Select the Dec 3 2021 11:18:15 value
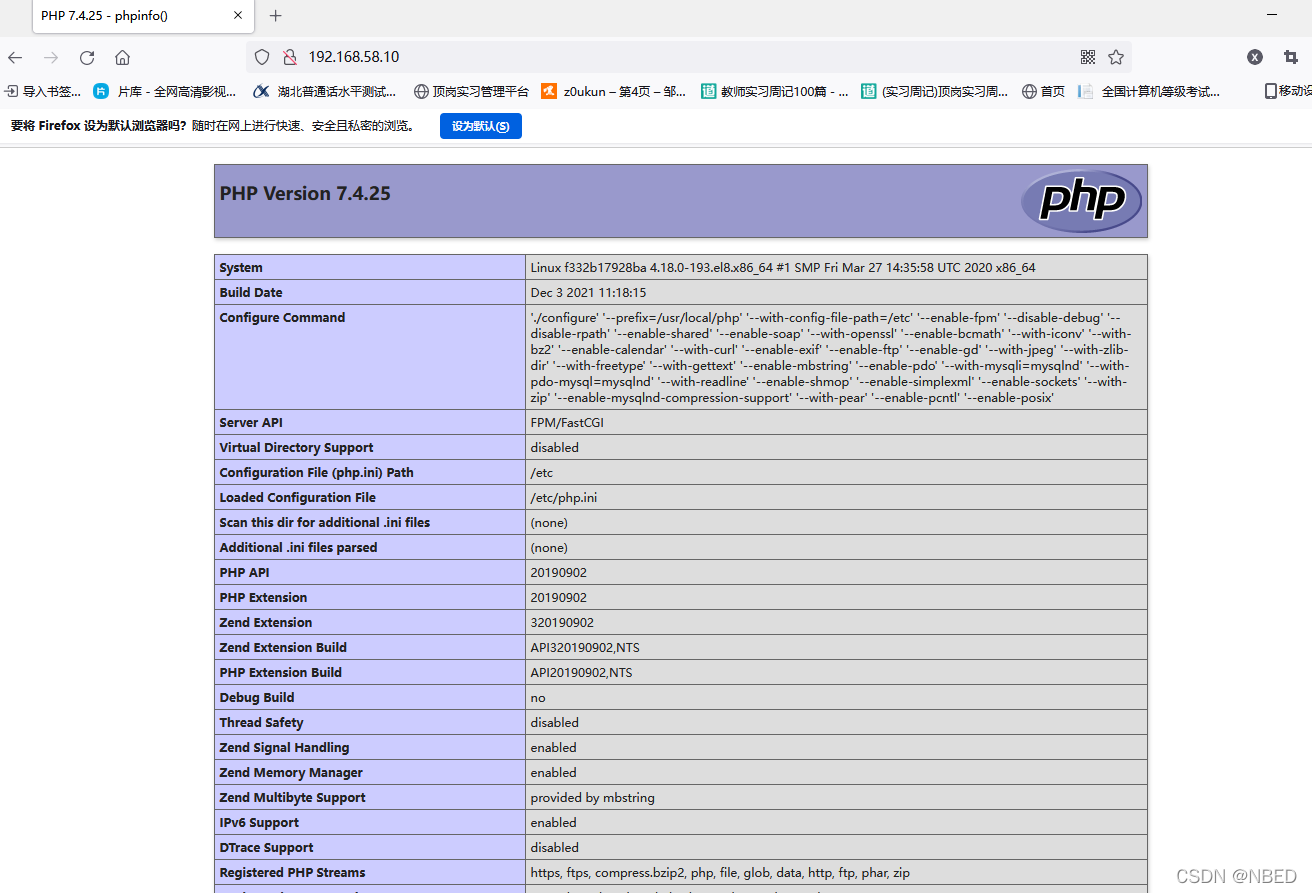 click(588, 293)
